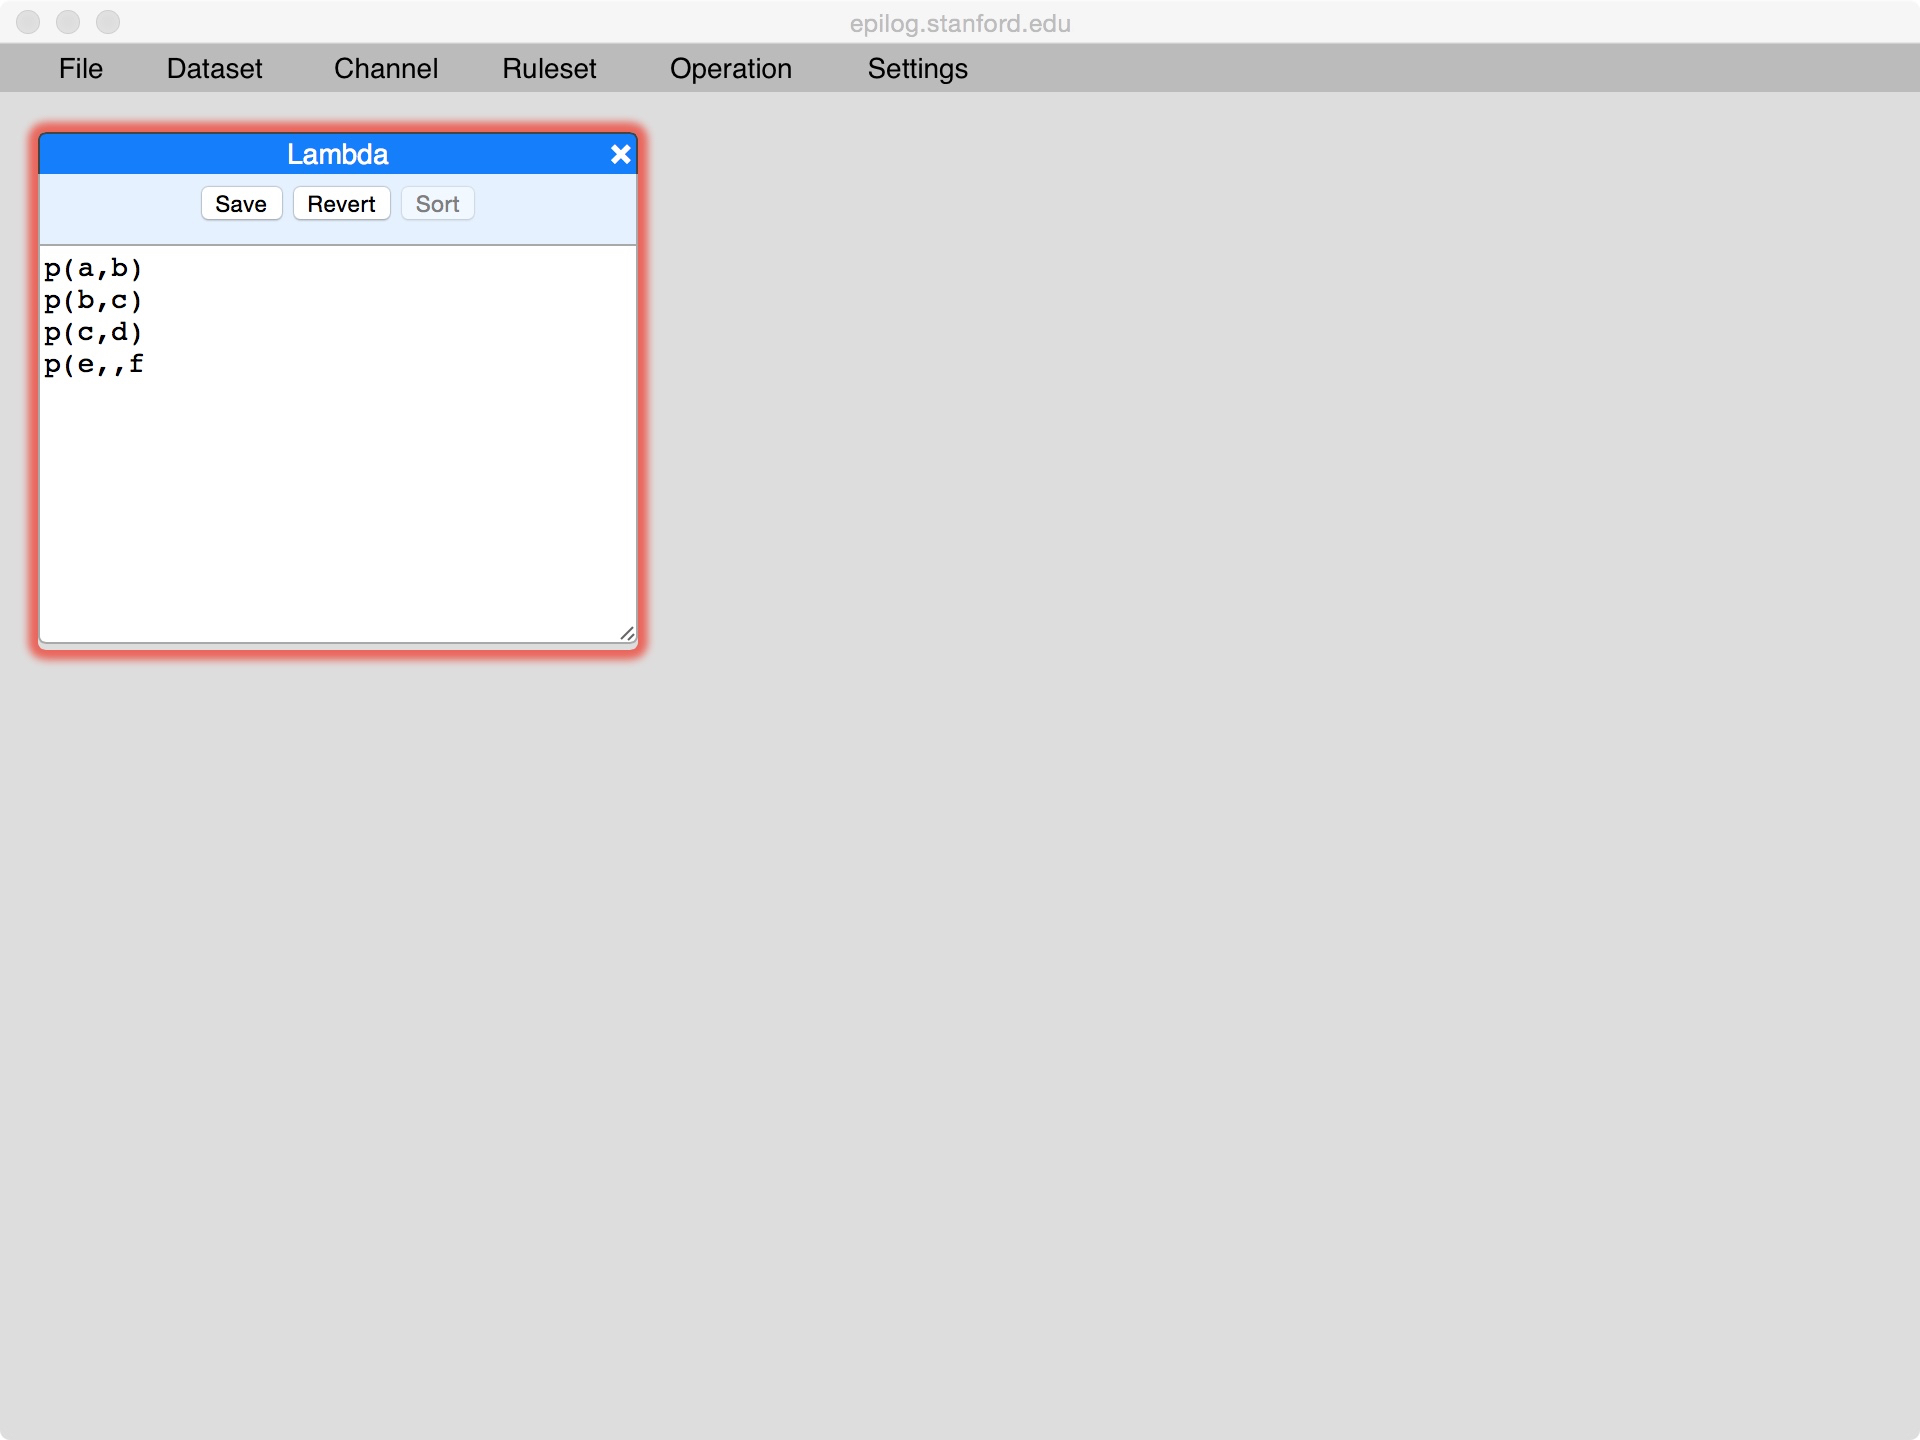1920x1440 pixels.
Task: Open the Dataset menu
Action: tap(214, 68)
